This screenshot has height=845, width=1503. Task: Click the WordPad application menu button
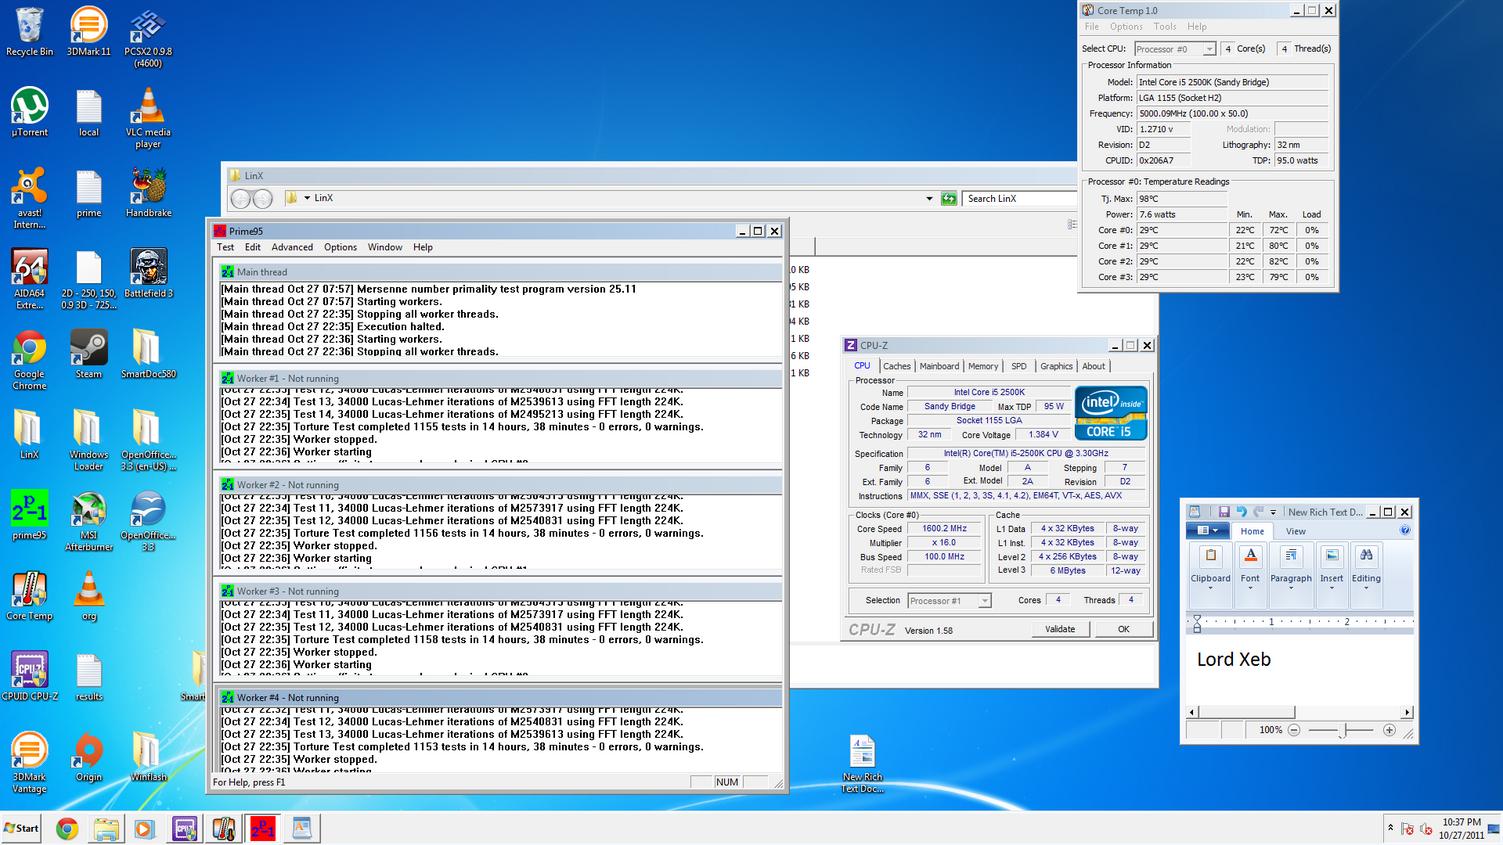click(1207, 531)
